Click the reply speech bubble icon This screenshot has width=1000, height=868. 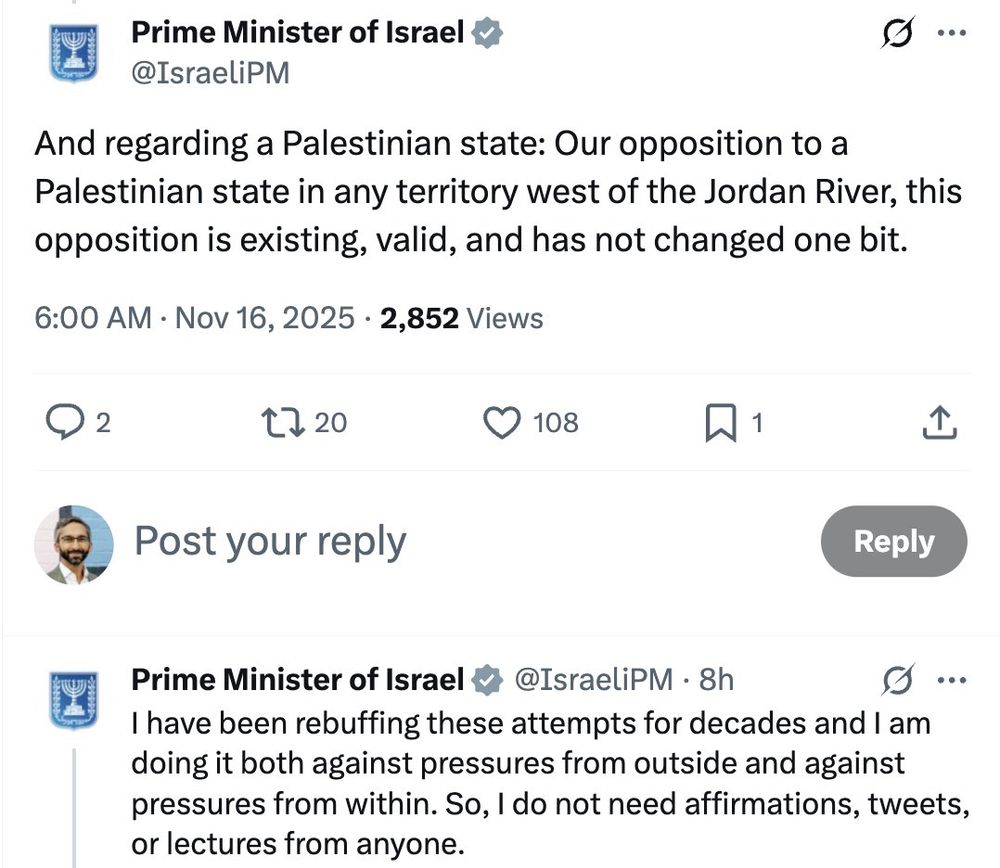[x=66, y=423]
